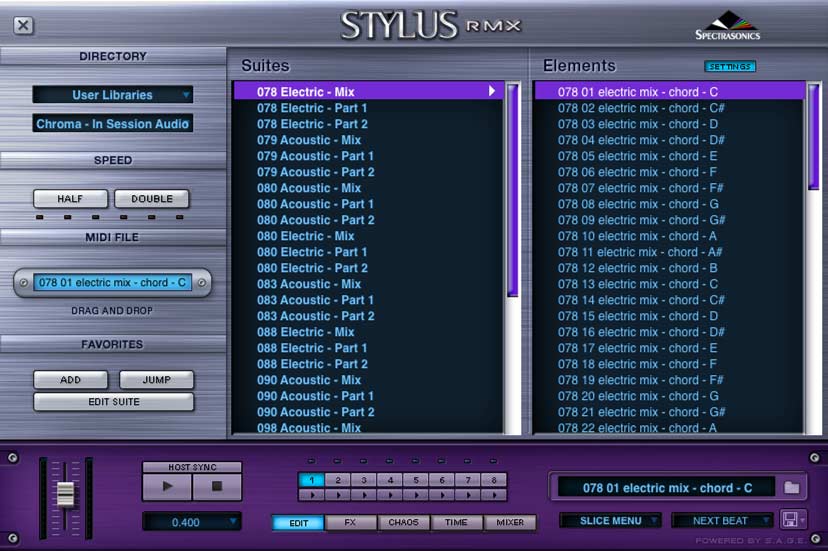This screenshot has width=828, height=551.
Task: Click the X close icon at the top left
Action: (23, 25)
